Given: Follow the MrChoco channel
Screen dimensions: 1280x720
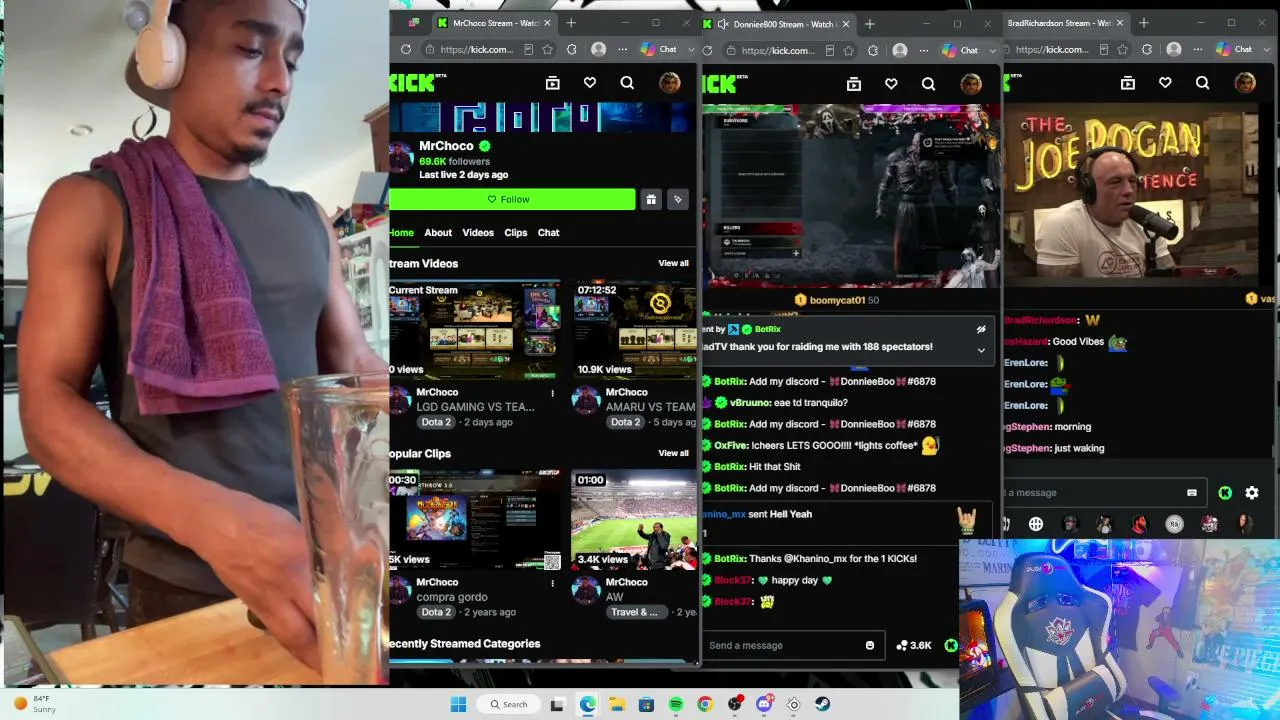Looking at the screenshot, I should coord(512,199).
